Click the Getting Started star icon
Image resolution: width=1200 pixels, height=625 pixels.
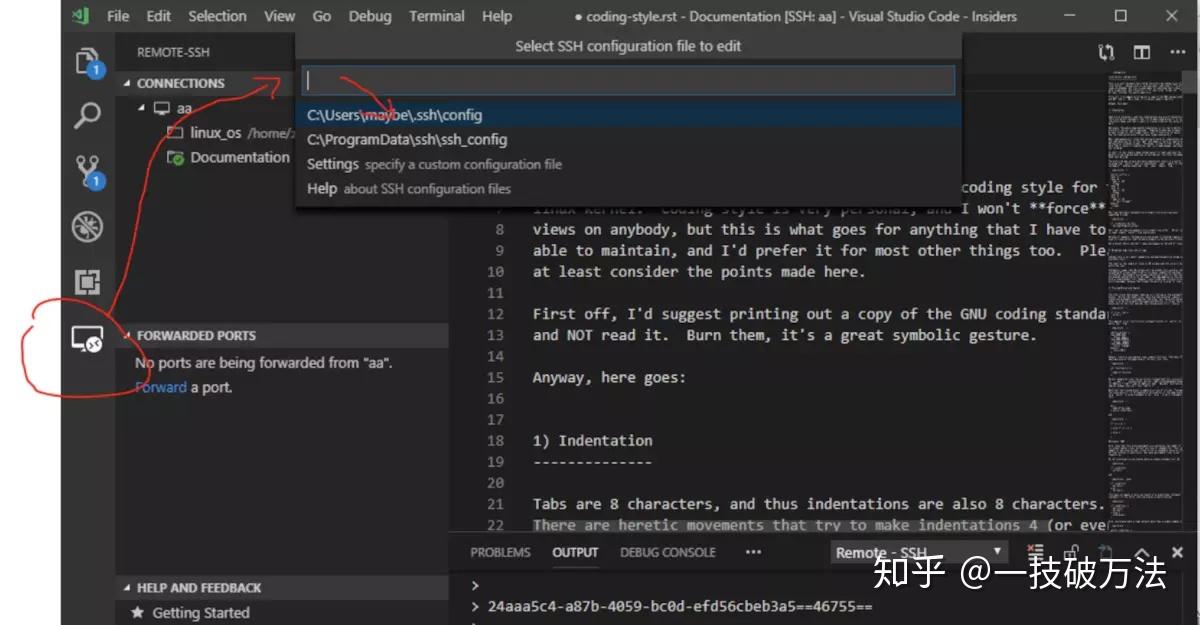138,613
